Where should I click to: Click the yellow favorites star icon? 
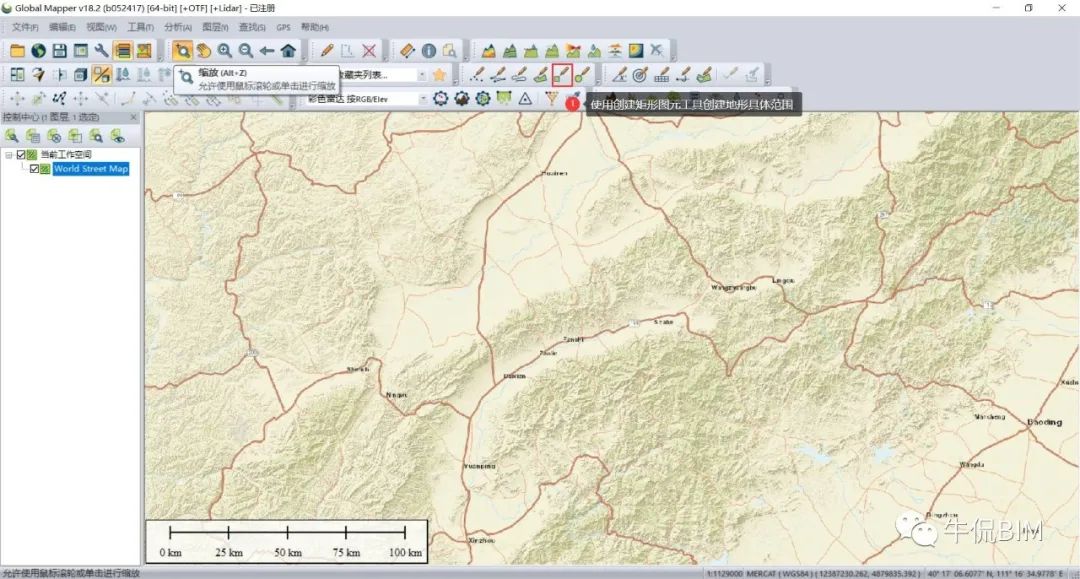(x=439, y=74)
